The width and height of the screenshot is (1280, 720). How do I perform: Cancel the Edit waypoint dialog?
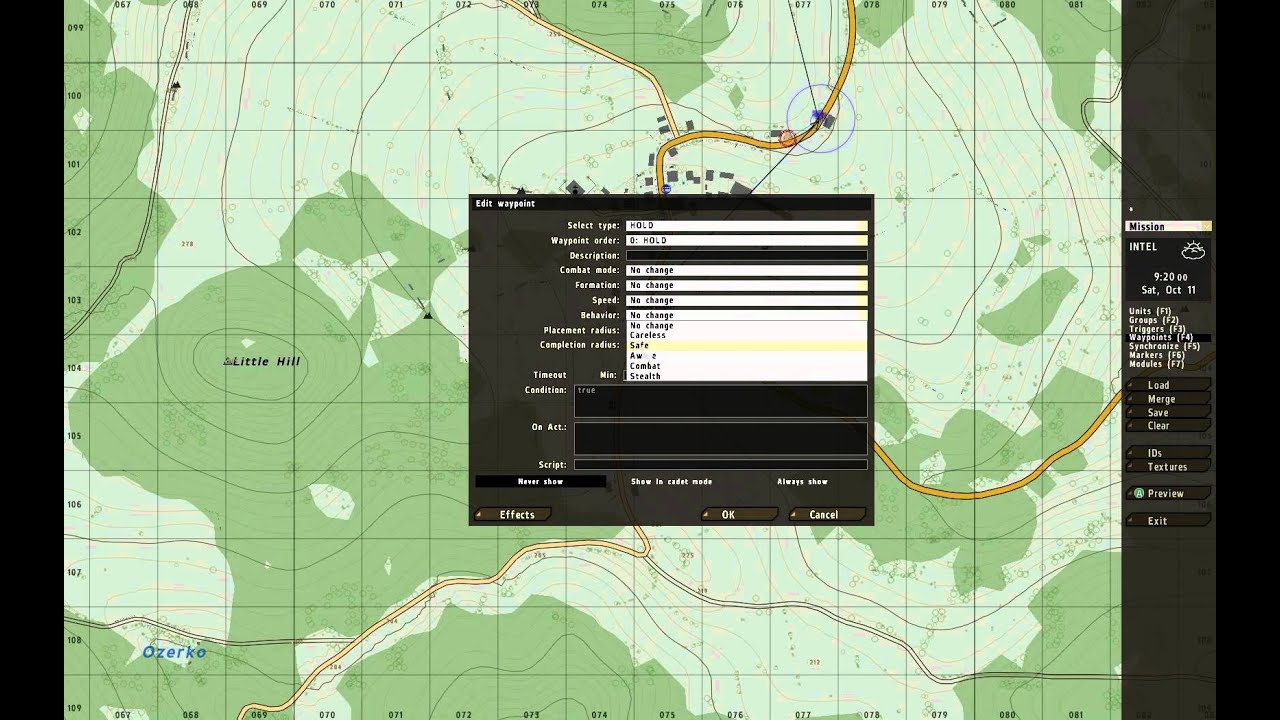click(x=827, y=515)
